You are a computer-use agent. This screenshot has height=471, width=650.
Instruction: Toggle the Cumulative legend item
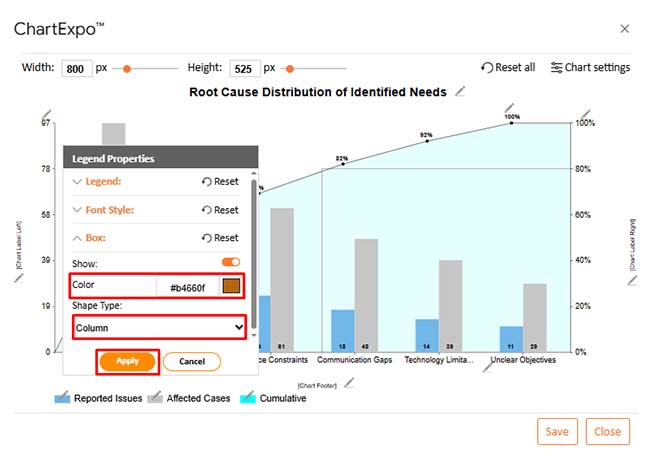pos(272,398)
